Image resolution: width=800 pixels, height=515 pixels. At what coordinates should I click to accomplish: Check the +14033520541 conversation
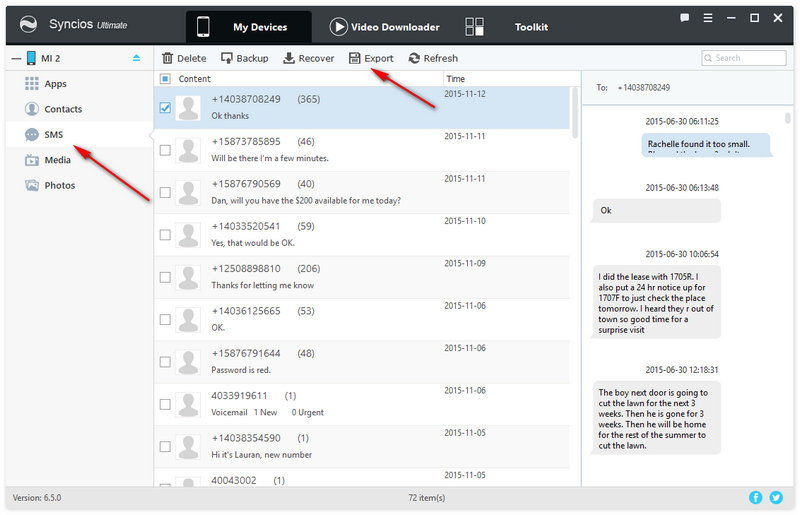coord(165,235)
